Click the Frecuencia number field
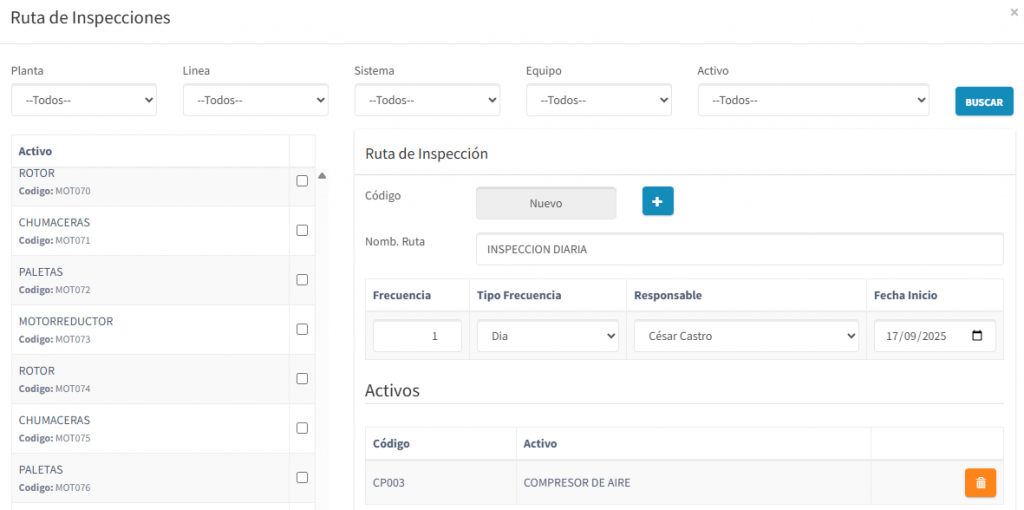Screen dimensions: 1024x510 click(x=417, y=337)
